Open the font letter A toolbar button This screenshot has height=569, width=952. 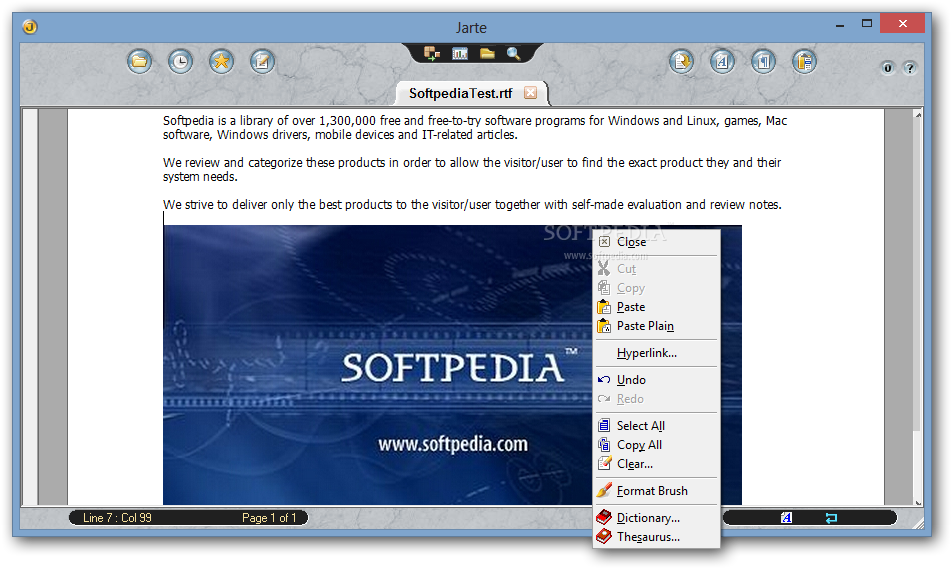[x=722, y=61]
